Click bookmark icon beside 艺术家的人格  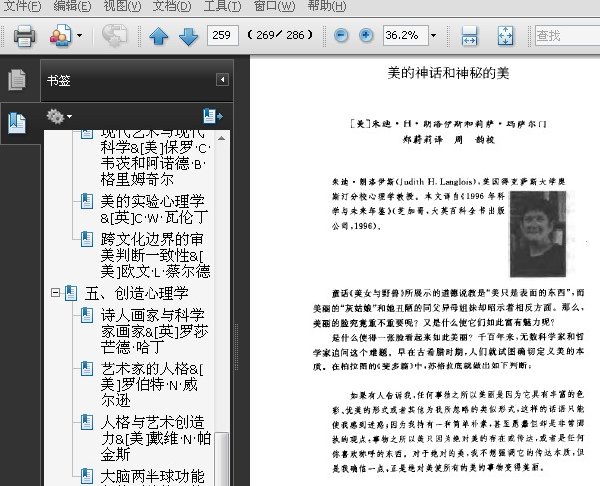click(x=86, y=369)
